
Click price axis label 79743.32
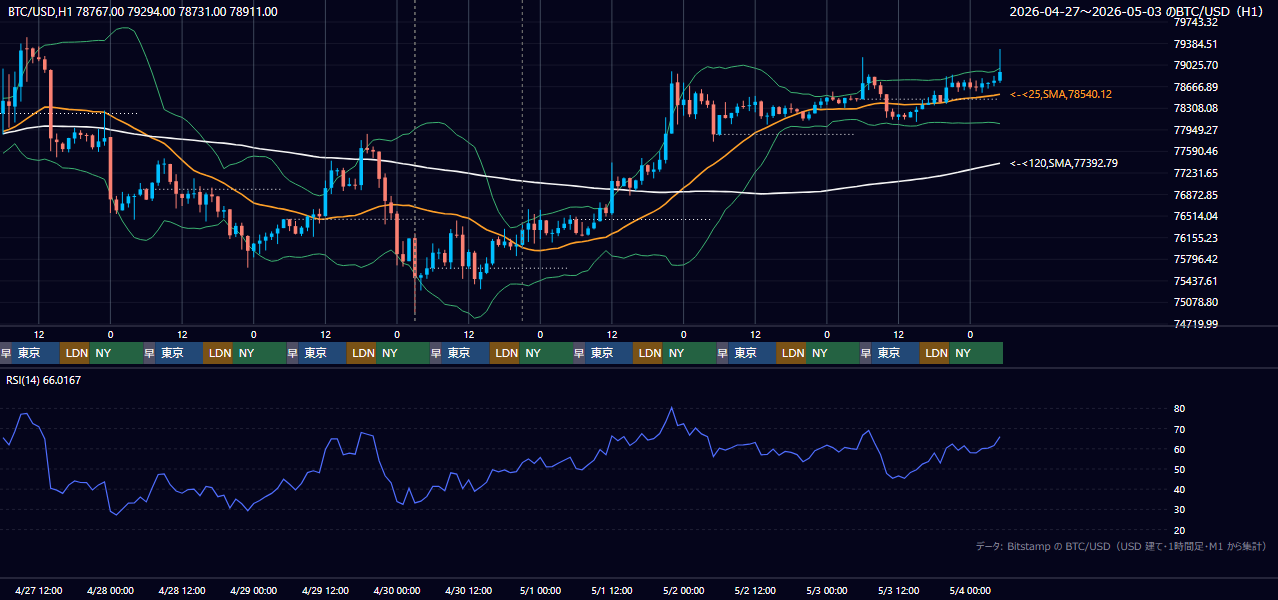pos(1195,22)
